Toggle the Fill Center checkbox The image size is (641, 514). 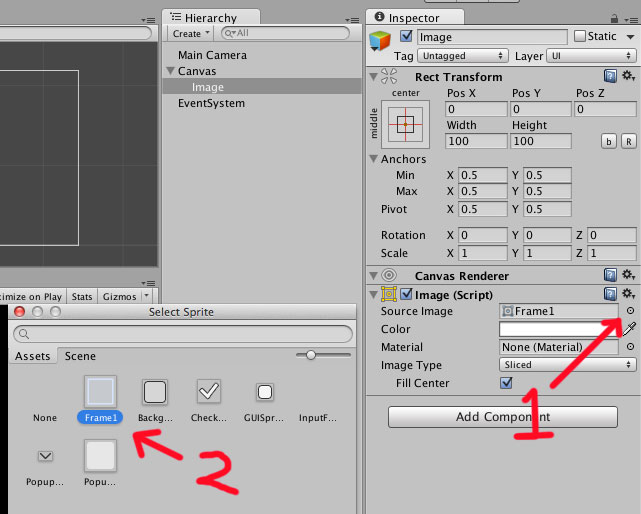pyautogui.click(x=506, y=383)
